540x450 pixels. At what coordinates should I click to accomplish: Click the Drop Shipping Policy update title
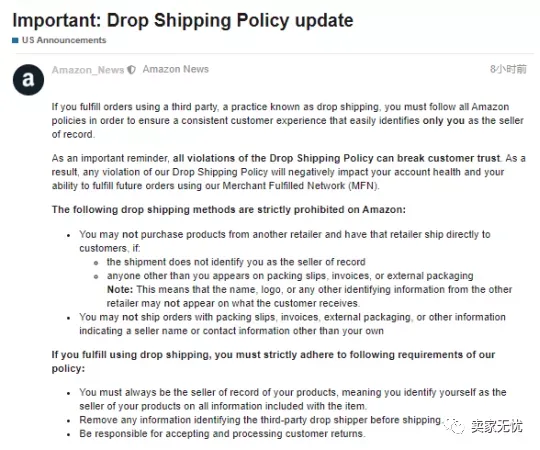[183, 20]
